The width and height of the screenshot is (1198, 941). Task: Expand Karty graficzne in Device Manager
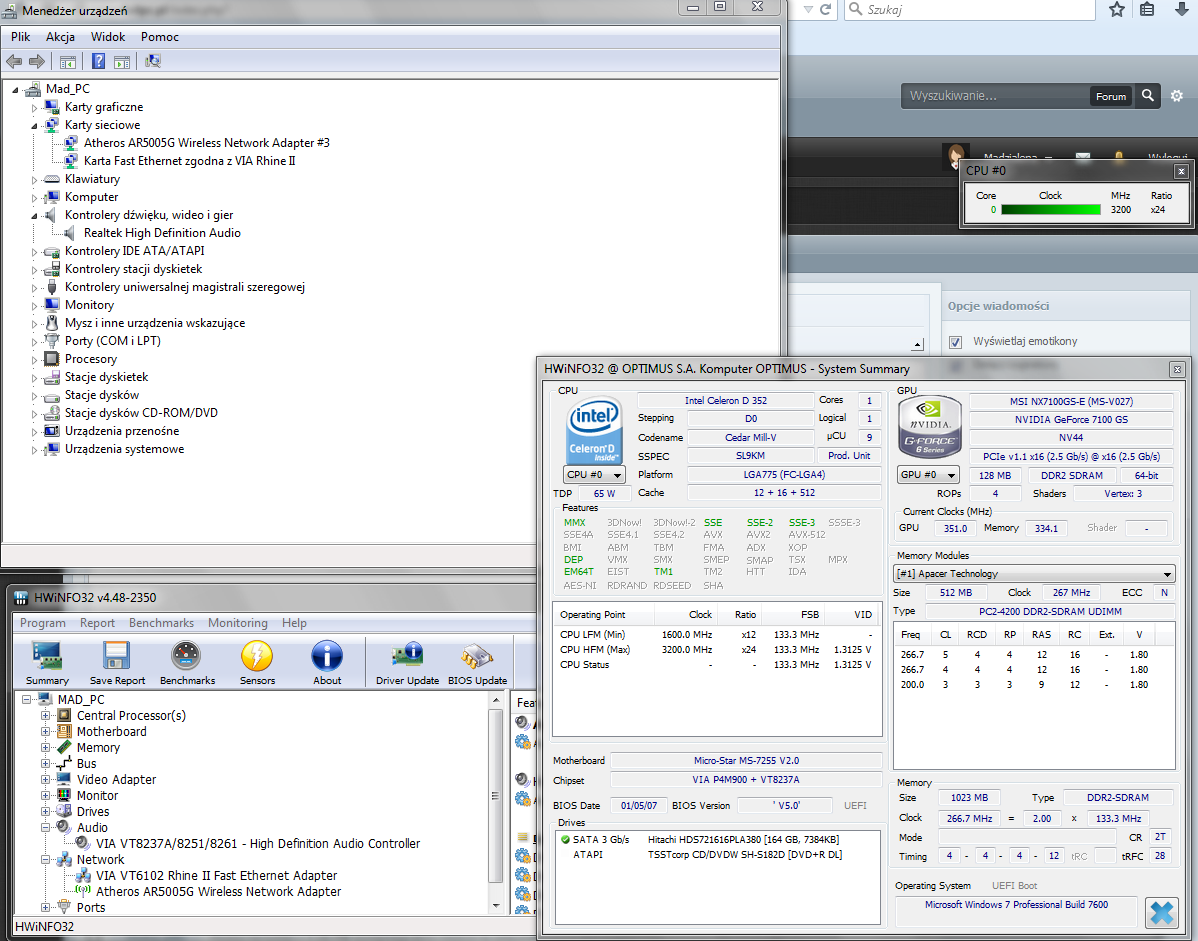(34, 108)
